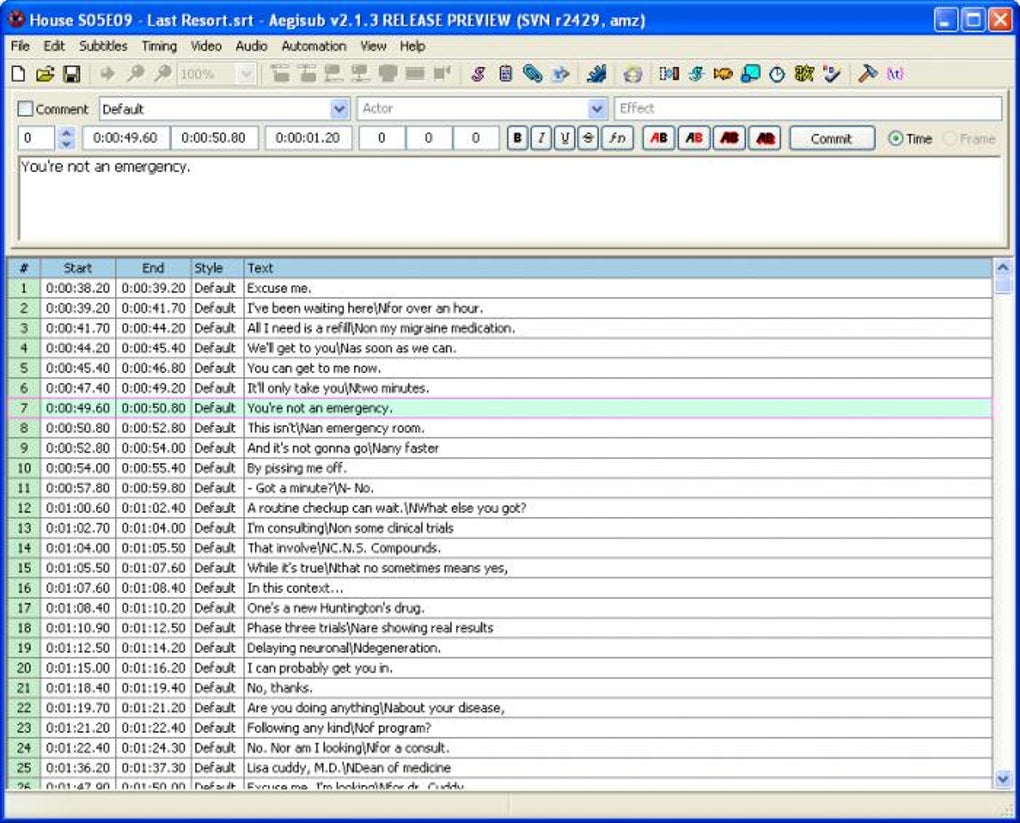The height and width of the screenshot is (823, 1020).
Task: Open the Timing Post-Processor clock icon
Action: click(x=777, y=74)
